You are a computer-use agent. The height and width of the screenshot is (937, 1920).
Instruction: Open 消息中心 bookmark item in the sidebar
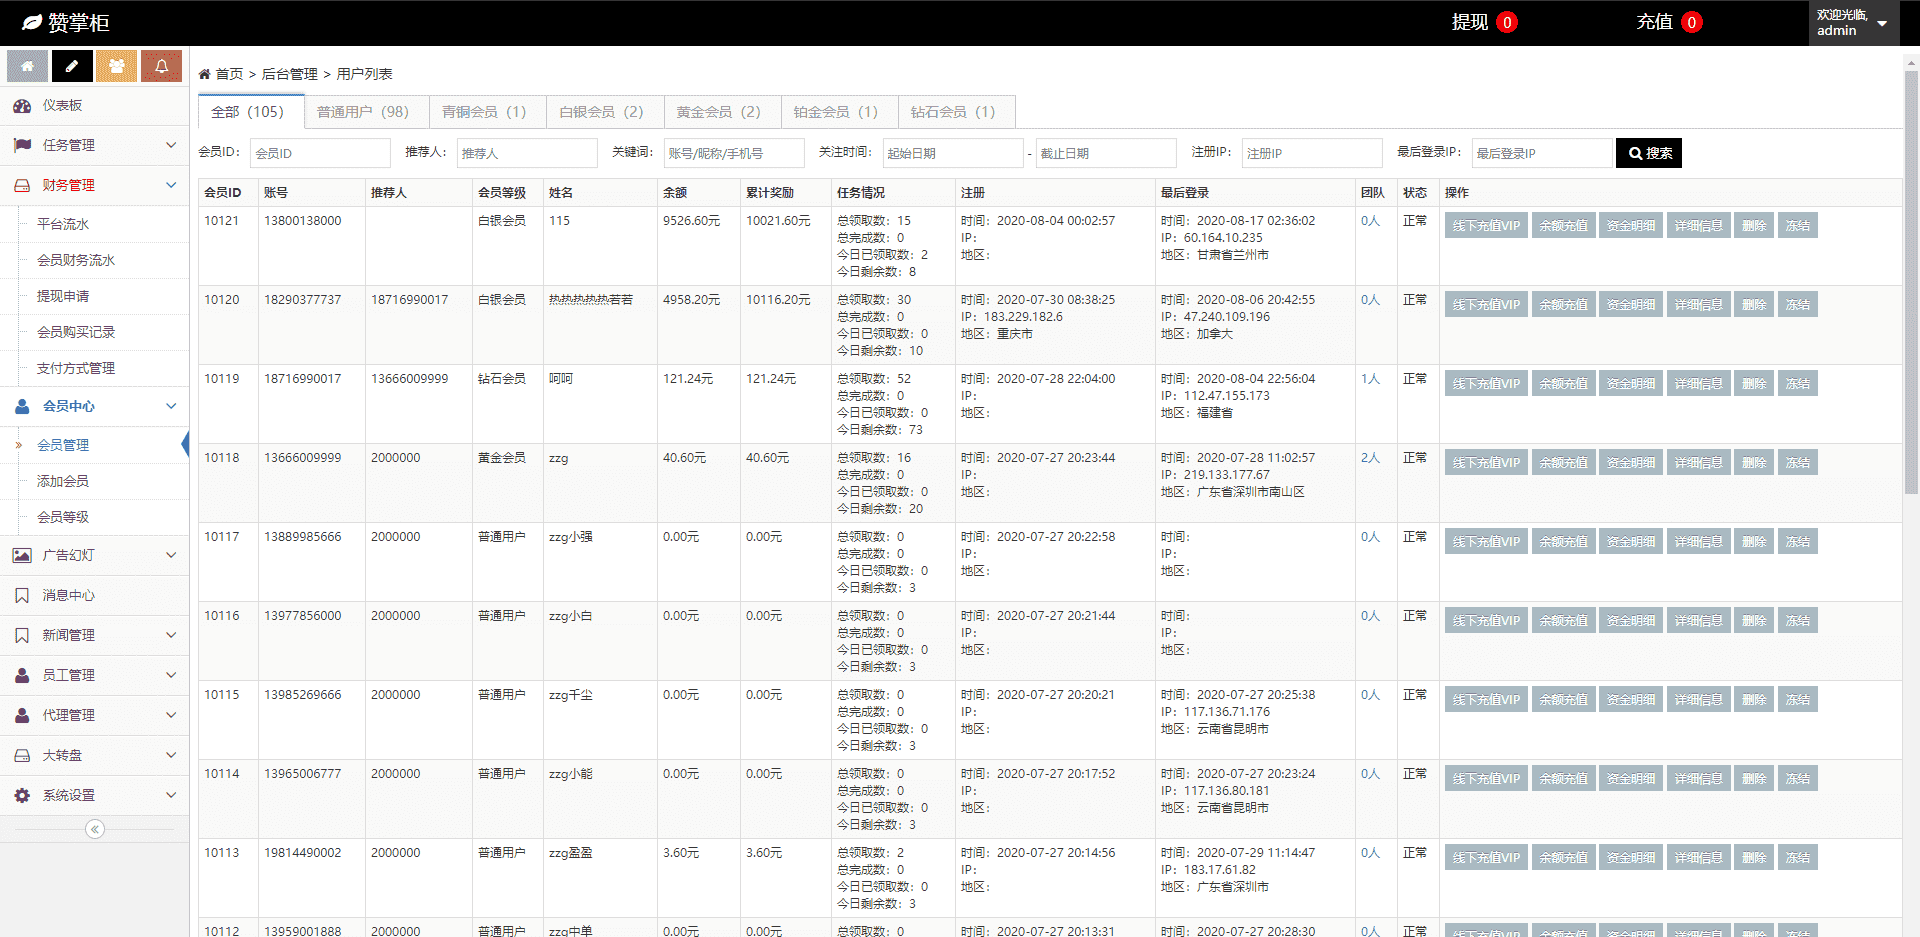click(x=68, y=595)
